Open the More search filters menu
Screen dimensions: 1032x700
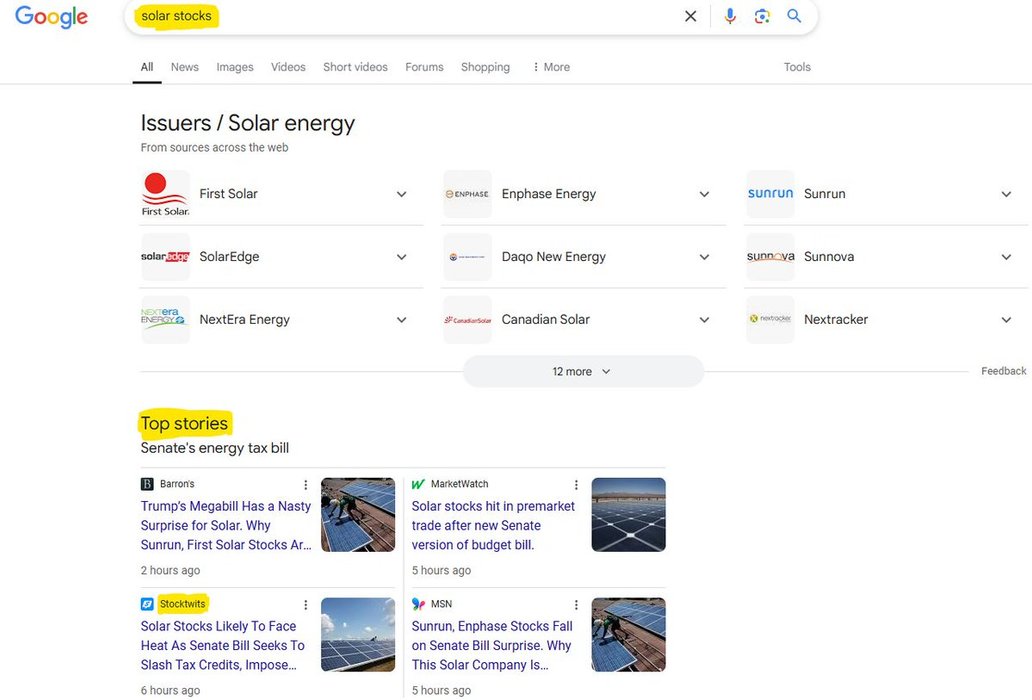pos(551,67)
